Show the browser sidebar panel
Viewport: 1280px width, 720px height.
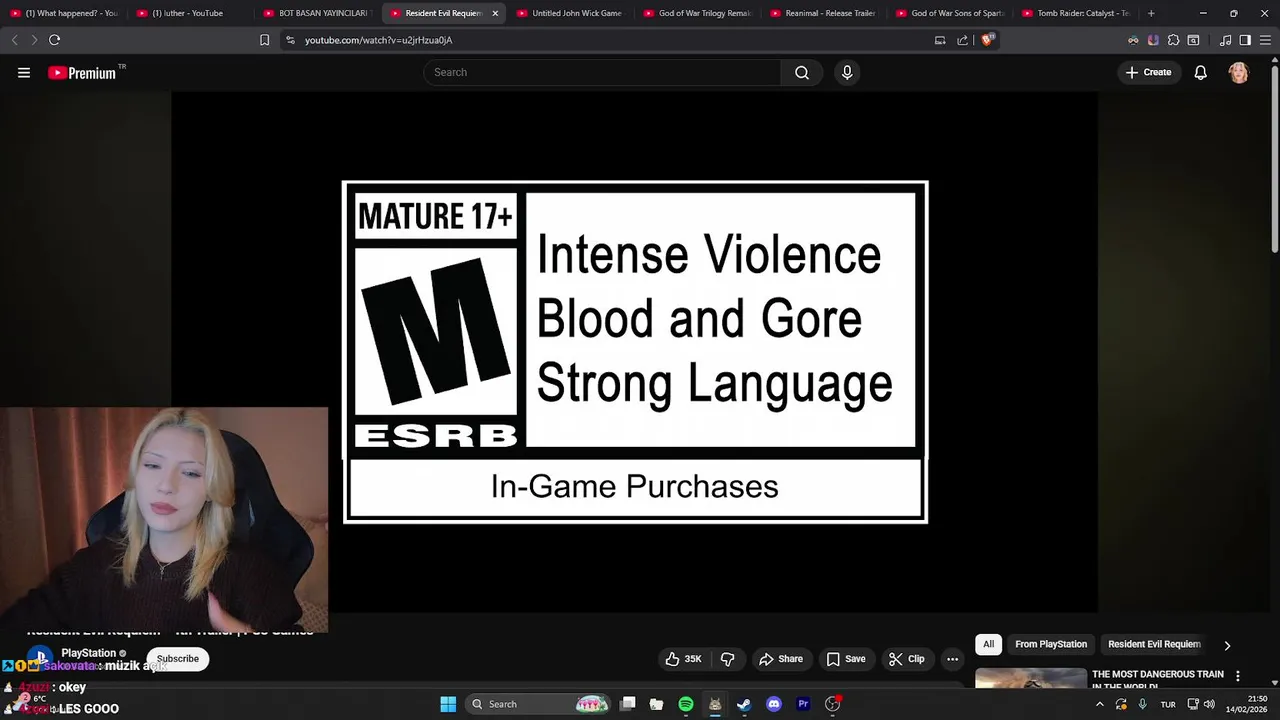[x=1245, y=40]
